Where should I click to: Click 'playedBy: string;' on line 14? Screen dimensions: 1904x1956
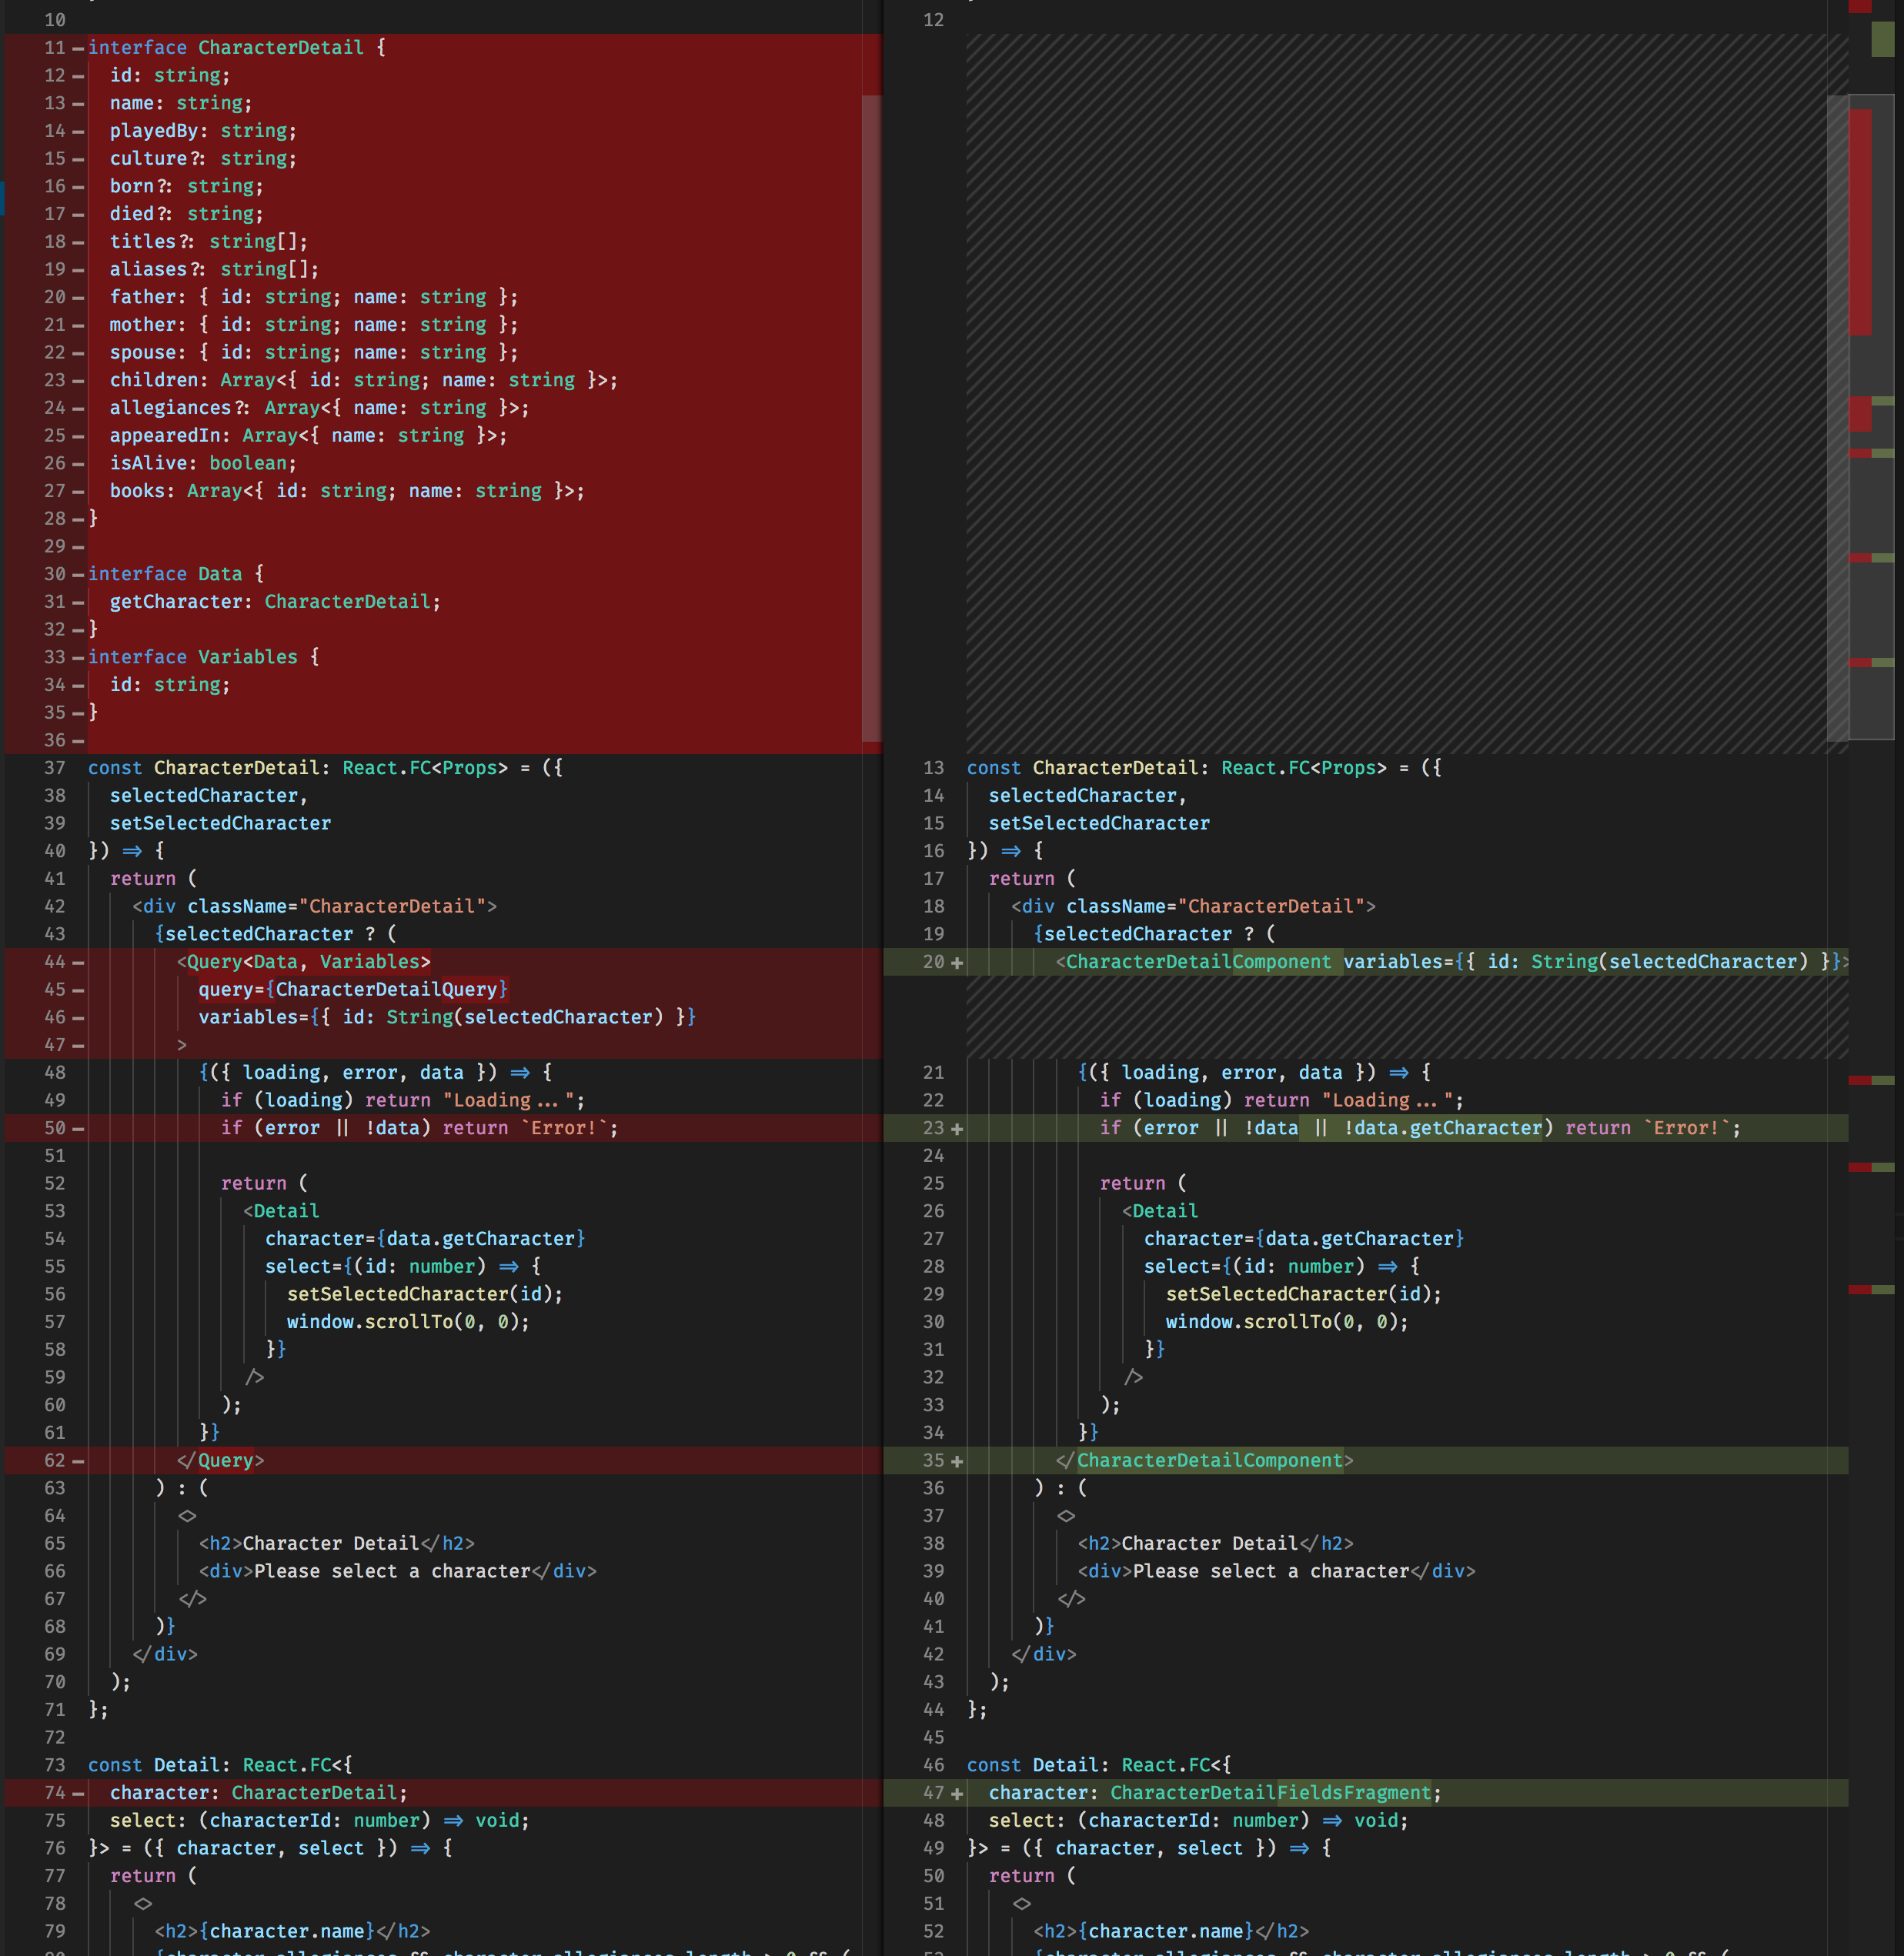[x=203, y=131]
